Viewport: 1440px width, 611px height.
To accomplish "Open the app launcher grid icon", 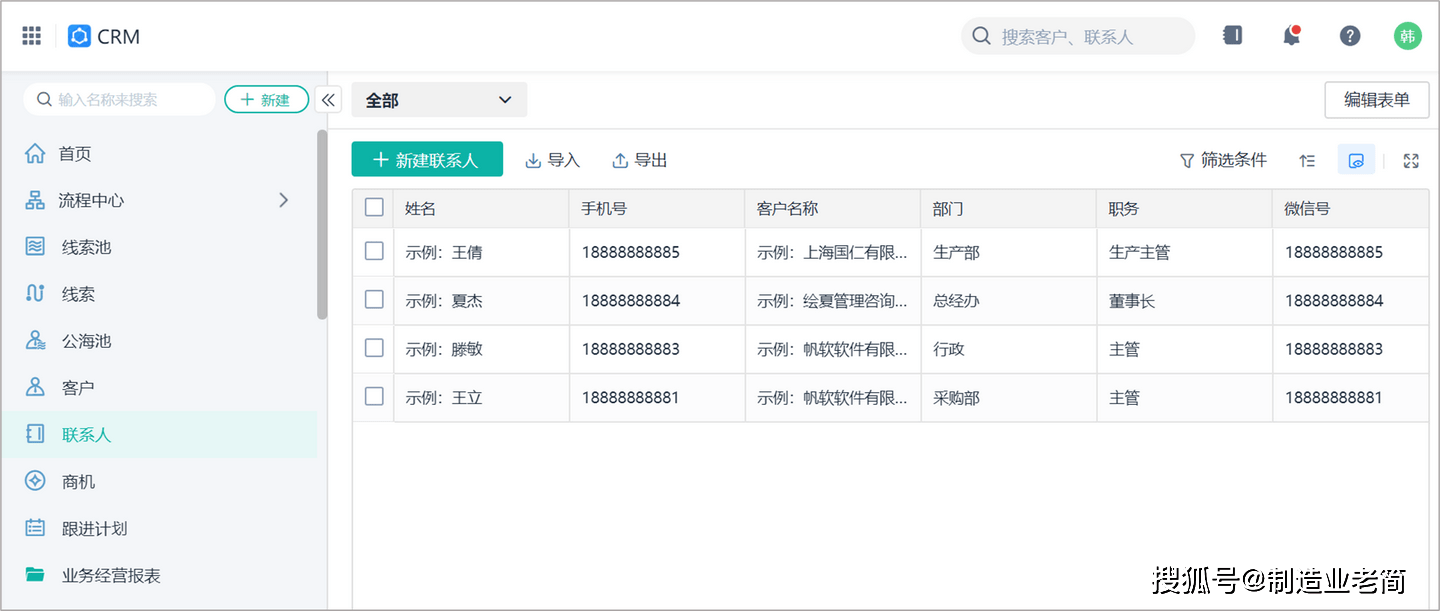I will click(x=30, y=35).
